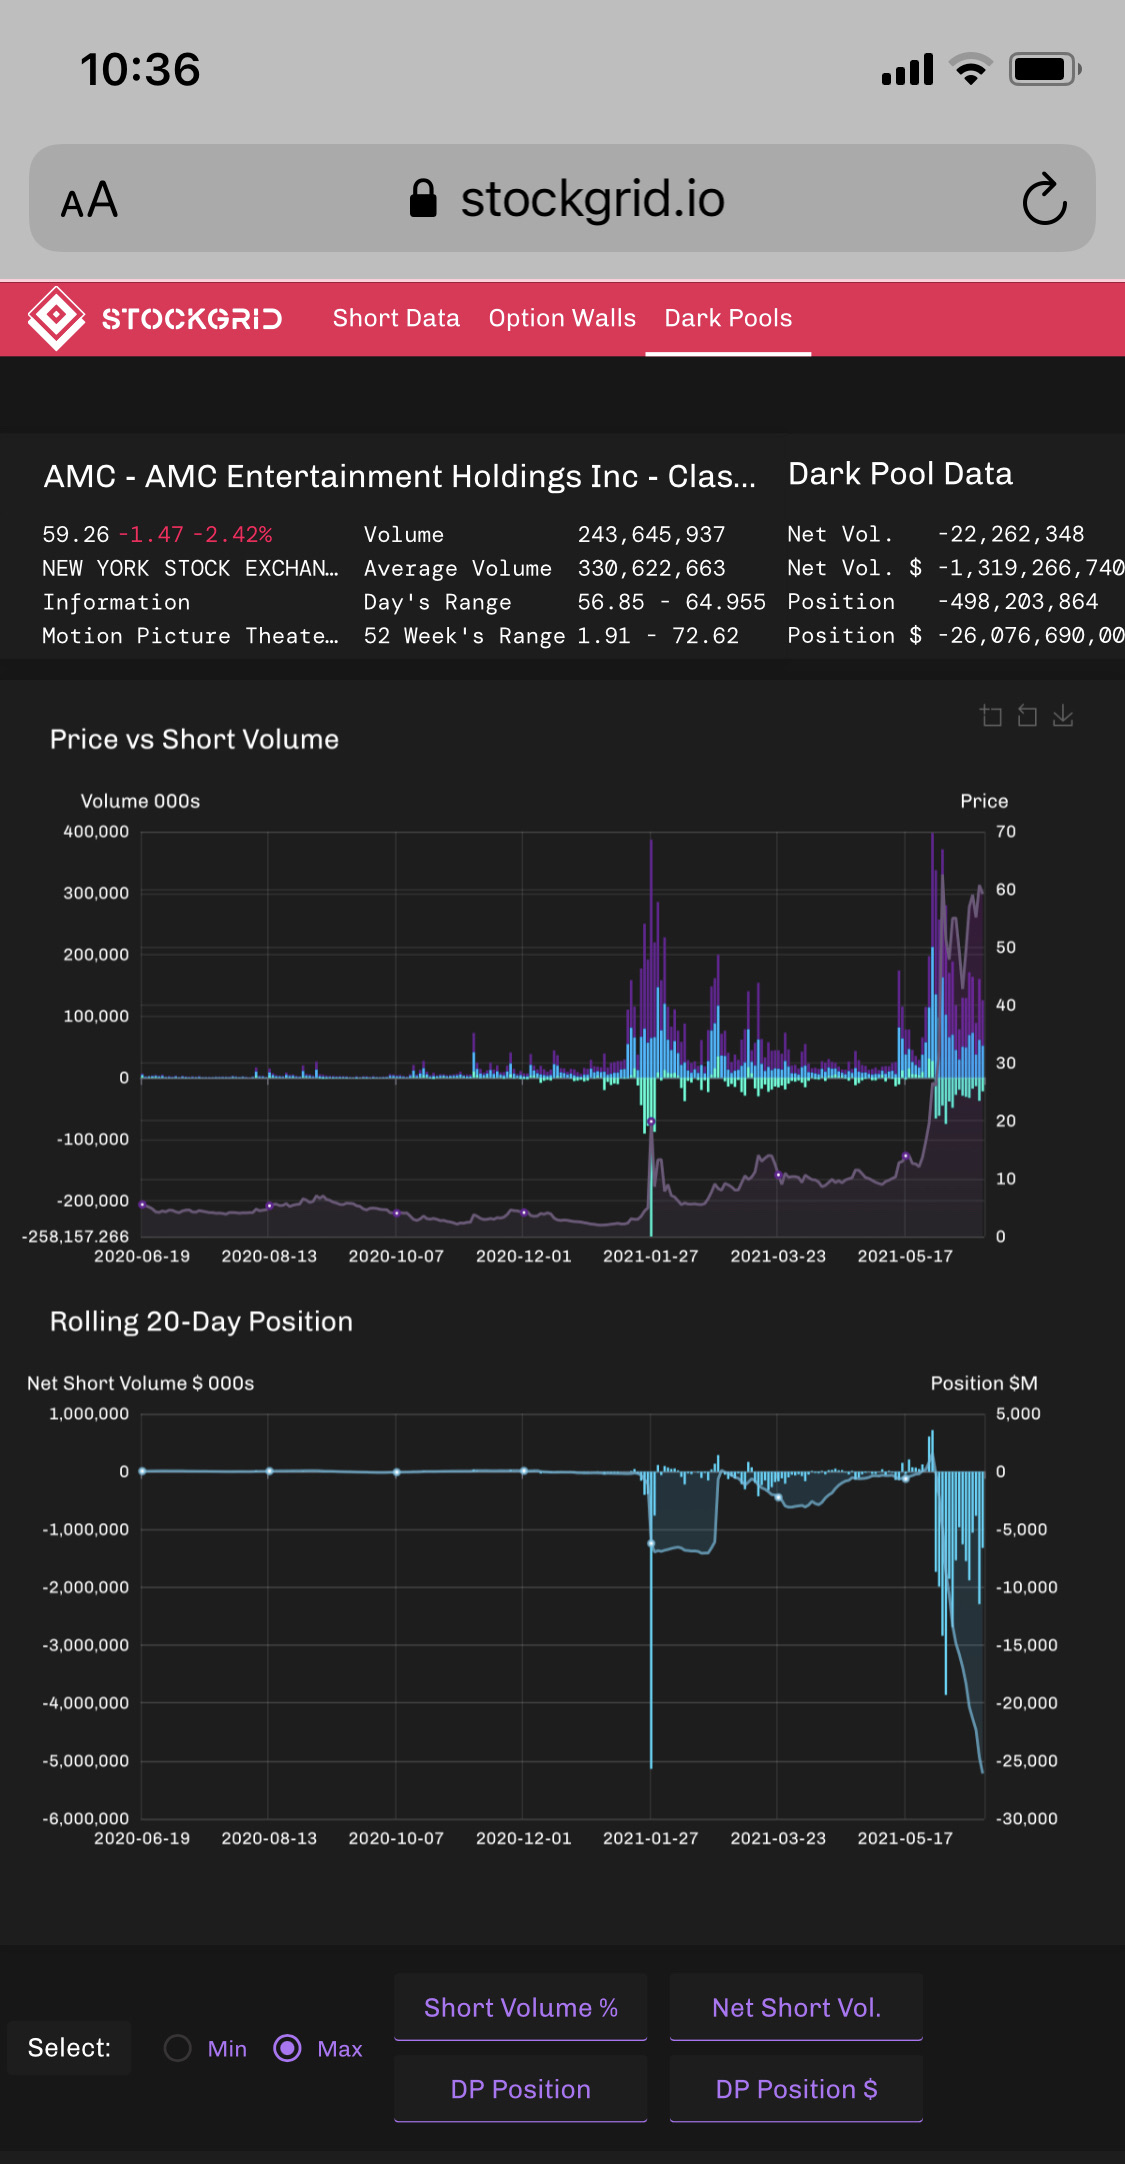Image resolution: width=1125 pixels, height=2164 pixels.
Task: Tap the AMC Entertainment Holdings title
Action: [x=400, y=476]
